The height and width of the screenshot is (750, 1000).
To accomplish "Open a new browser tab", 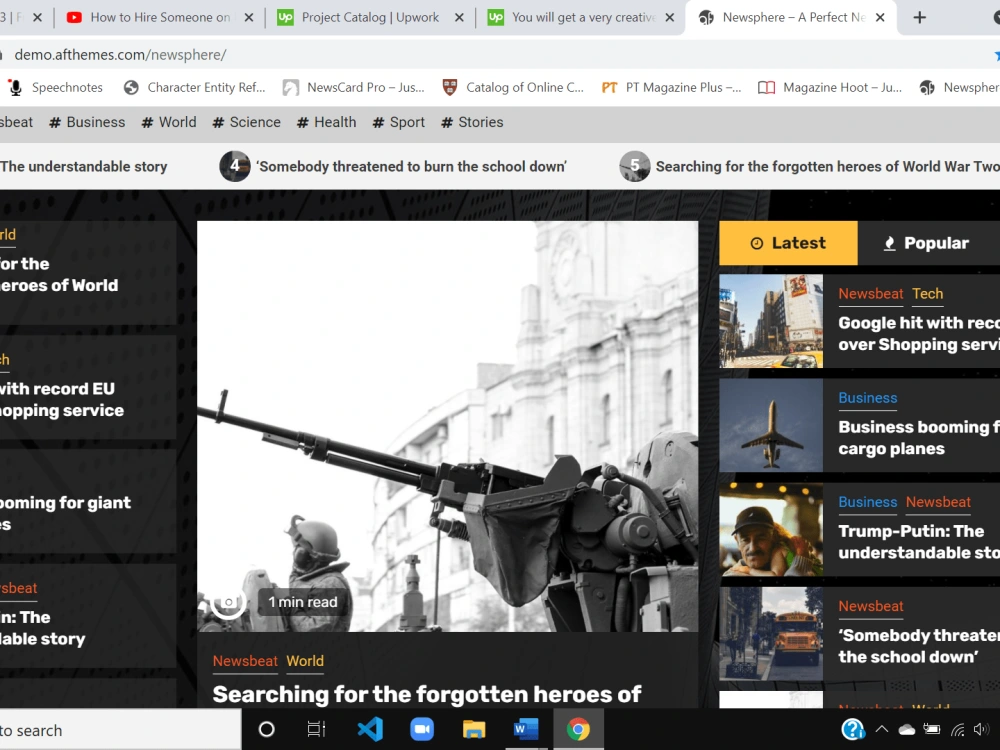I will coord(919,17).
